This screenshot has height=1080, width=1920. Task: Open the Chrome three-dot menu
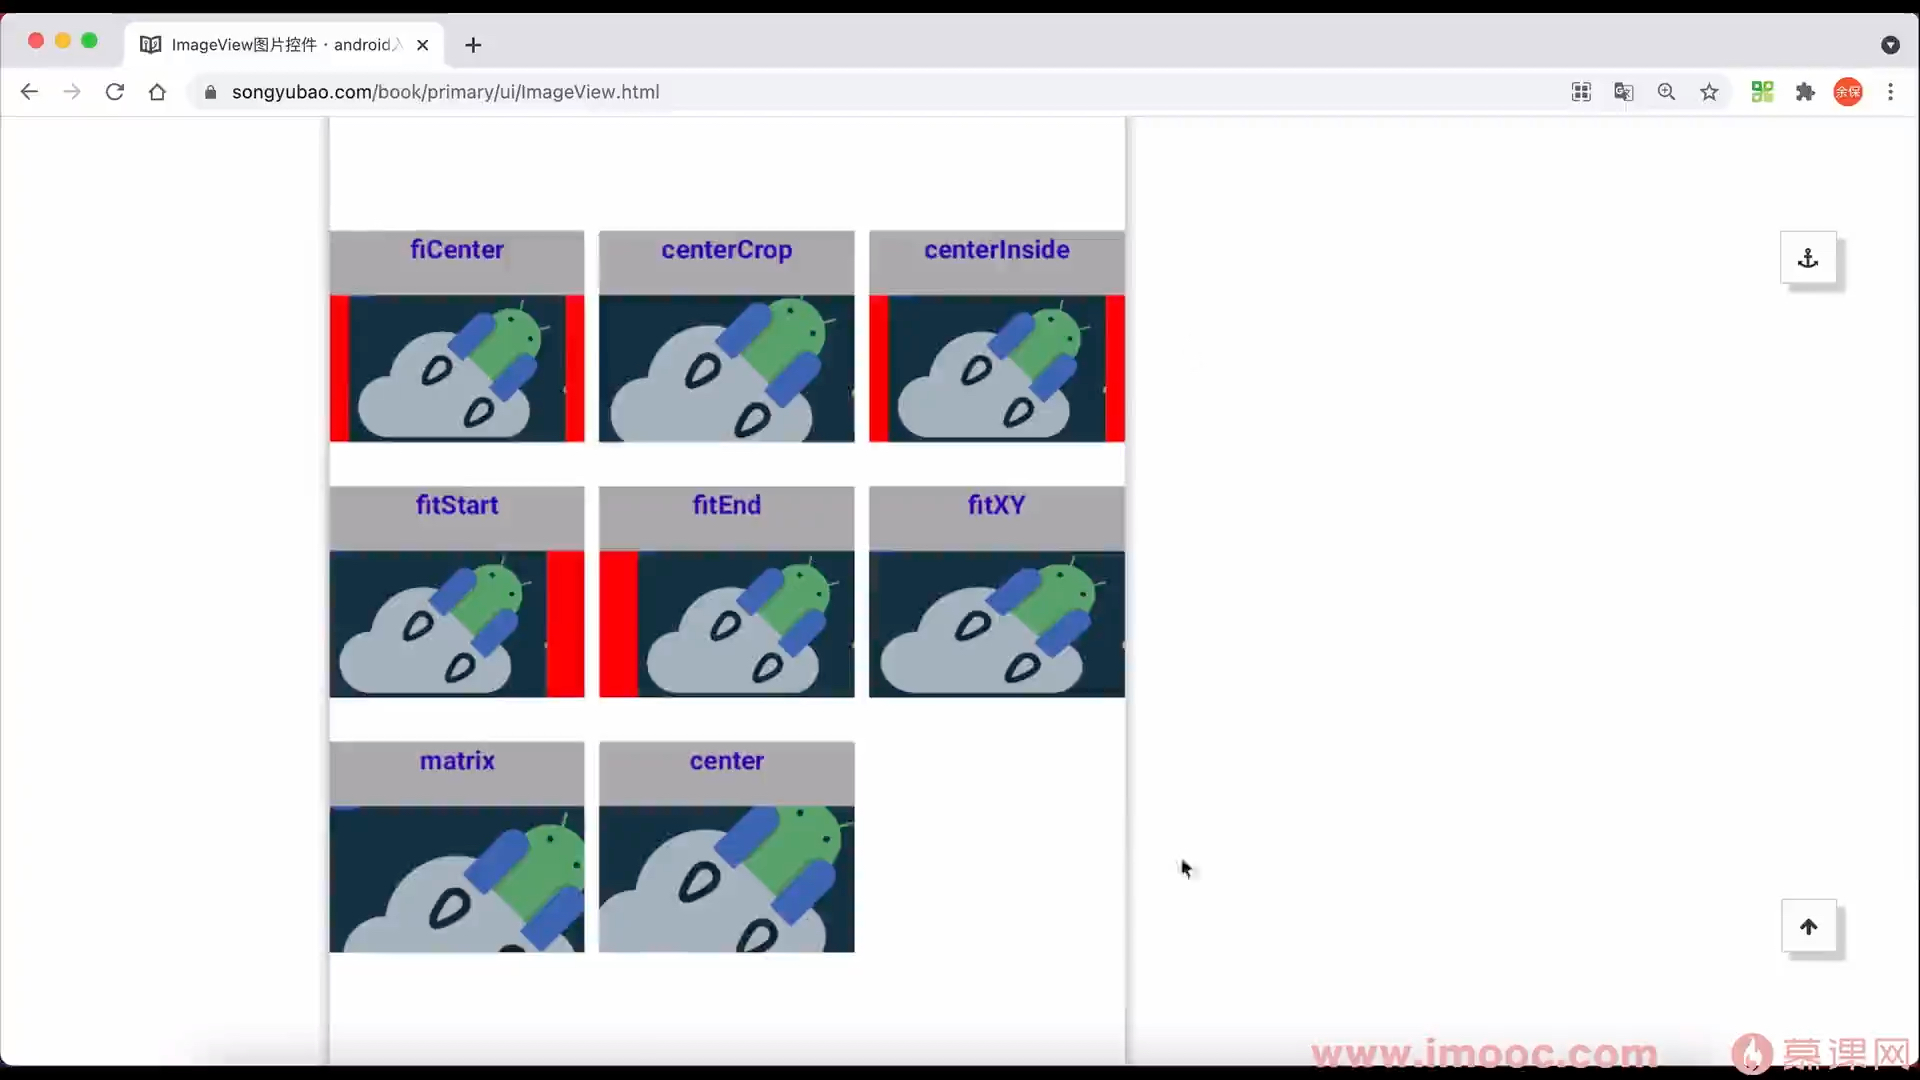1890,92
